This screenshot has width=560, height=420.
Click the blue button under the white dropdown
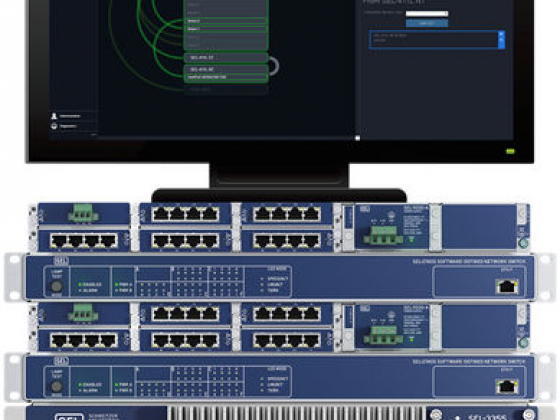coord(427,23)
